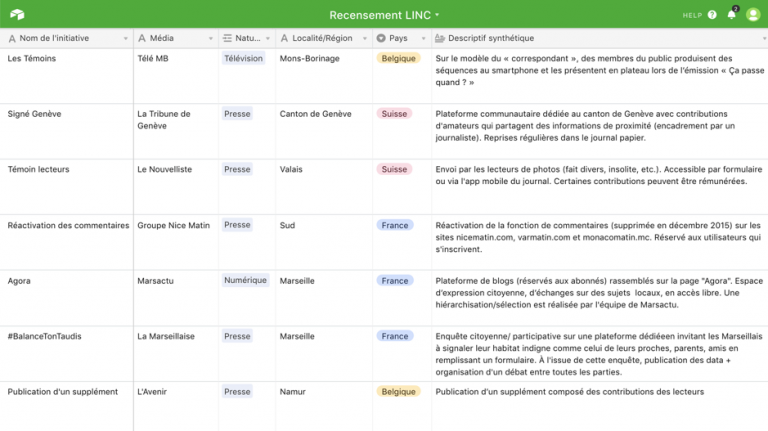768x431 pixels.
Task: Click Presse tag in Témoin lecteurs row
Action: (x=237, y=169)
